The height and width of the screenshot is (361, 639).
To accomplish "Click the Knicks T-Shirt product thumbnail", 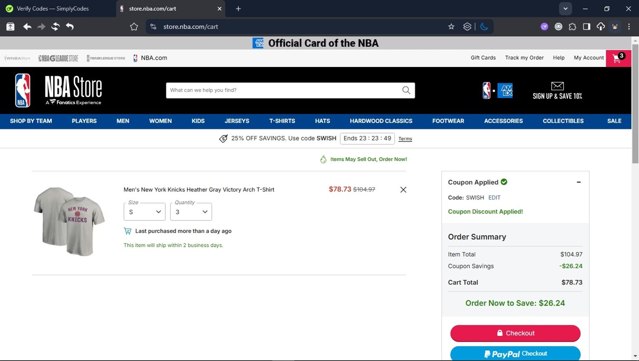I will coord(69,221).
